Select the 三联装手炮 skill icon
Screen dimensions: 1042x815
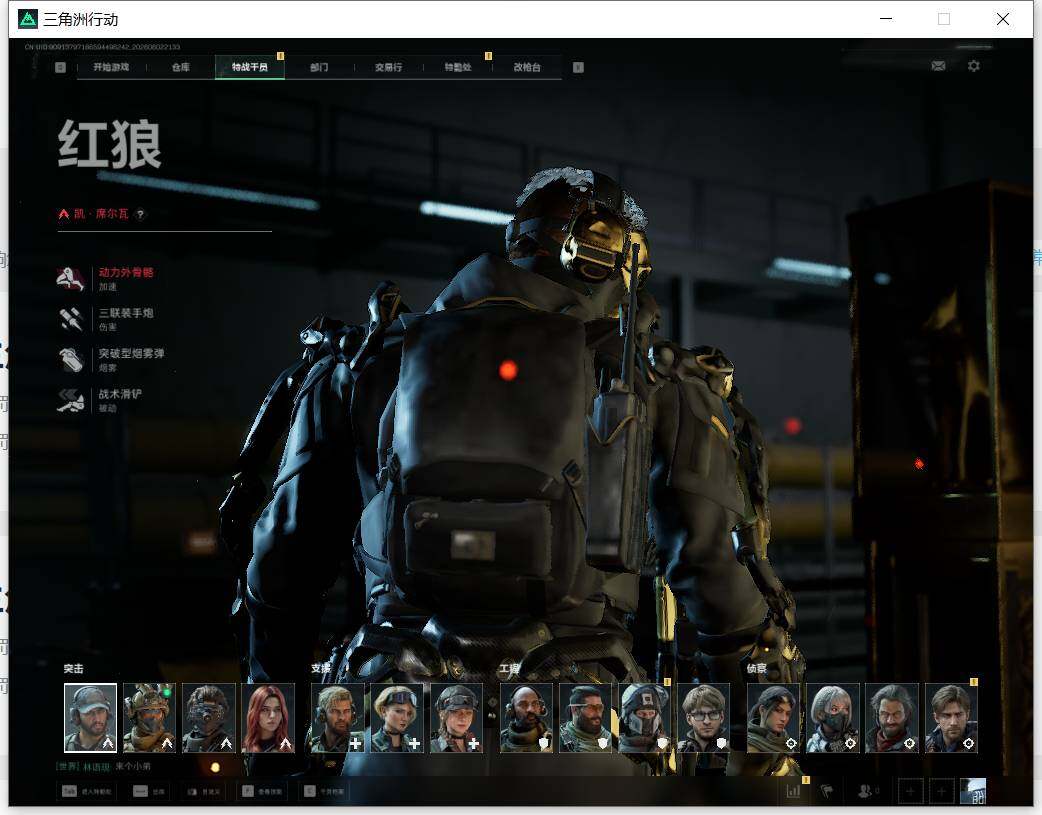point(70,319)
